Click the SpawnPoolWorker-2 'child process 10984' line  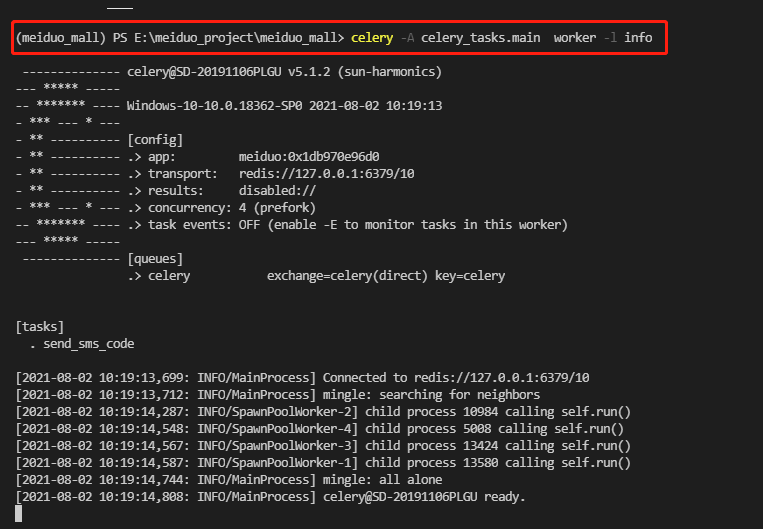click(x=323, y=412)
